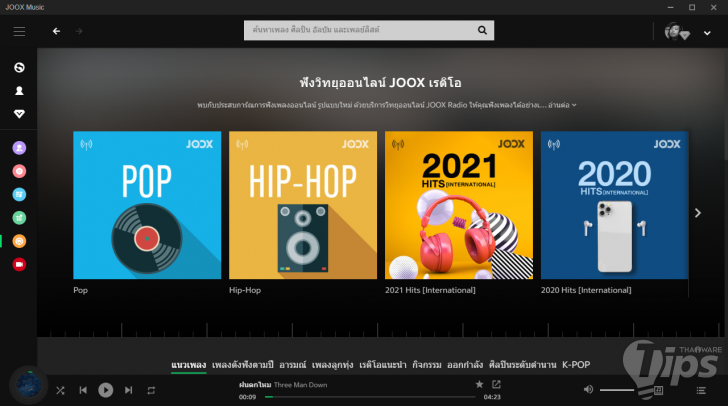Click the total duration 04:23

click(492, 397)
